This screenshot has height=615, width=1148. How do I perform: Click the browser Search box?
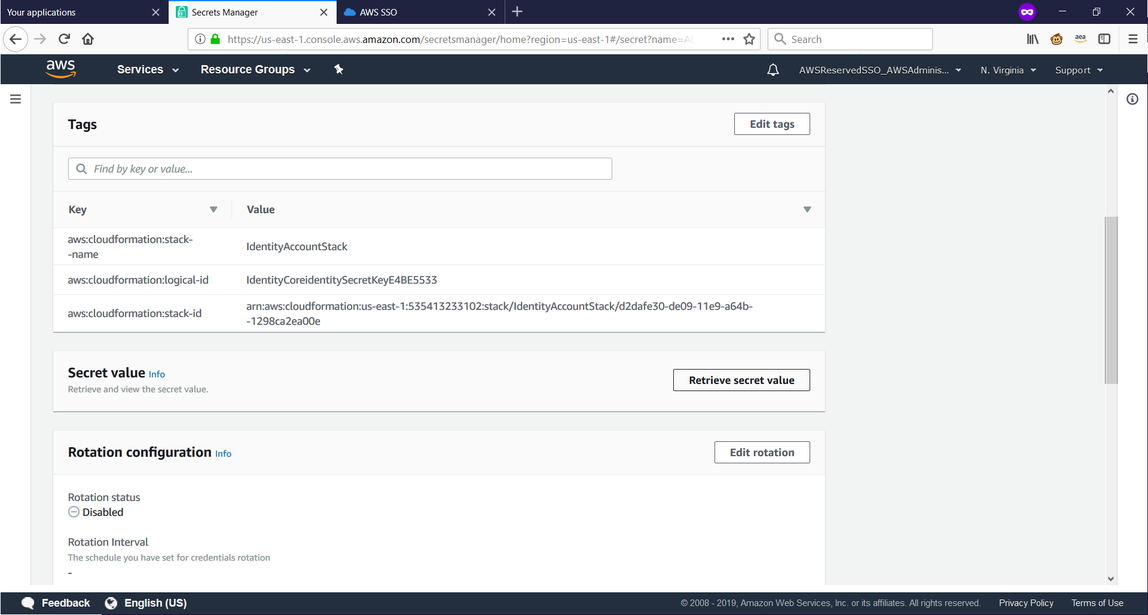point(850,40)
